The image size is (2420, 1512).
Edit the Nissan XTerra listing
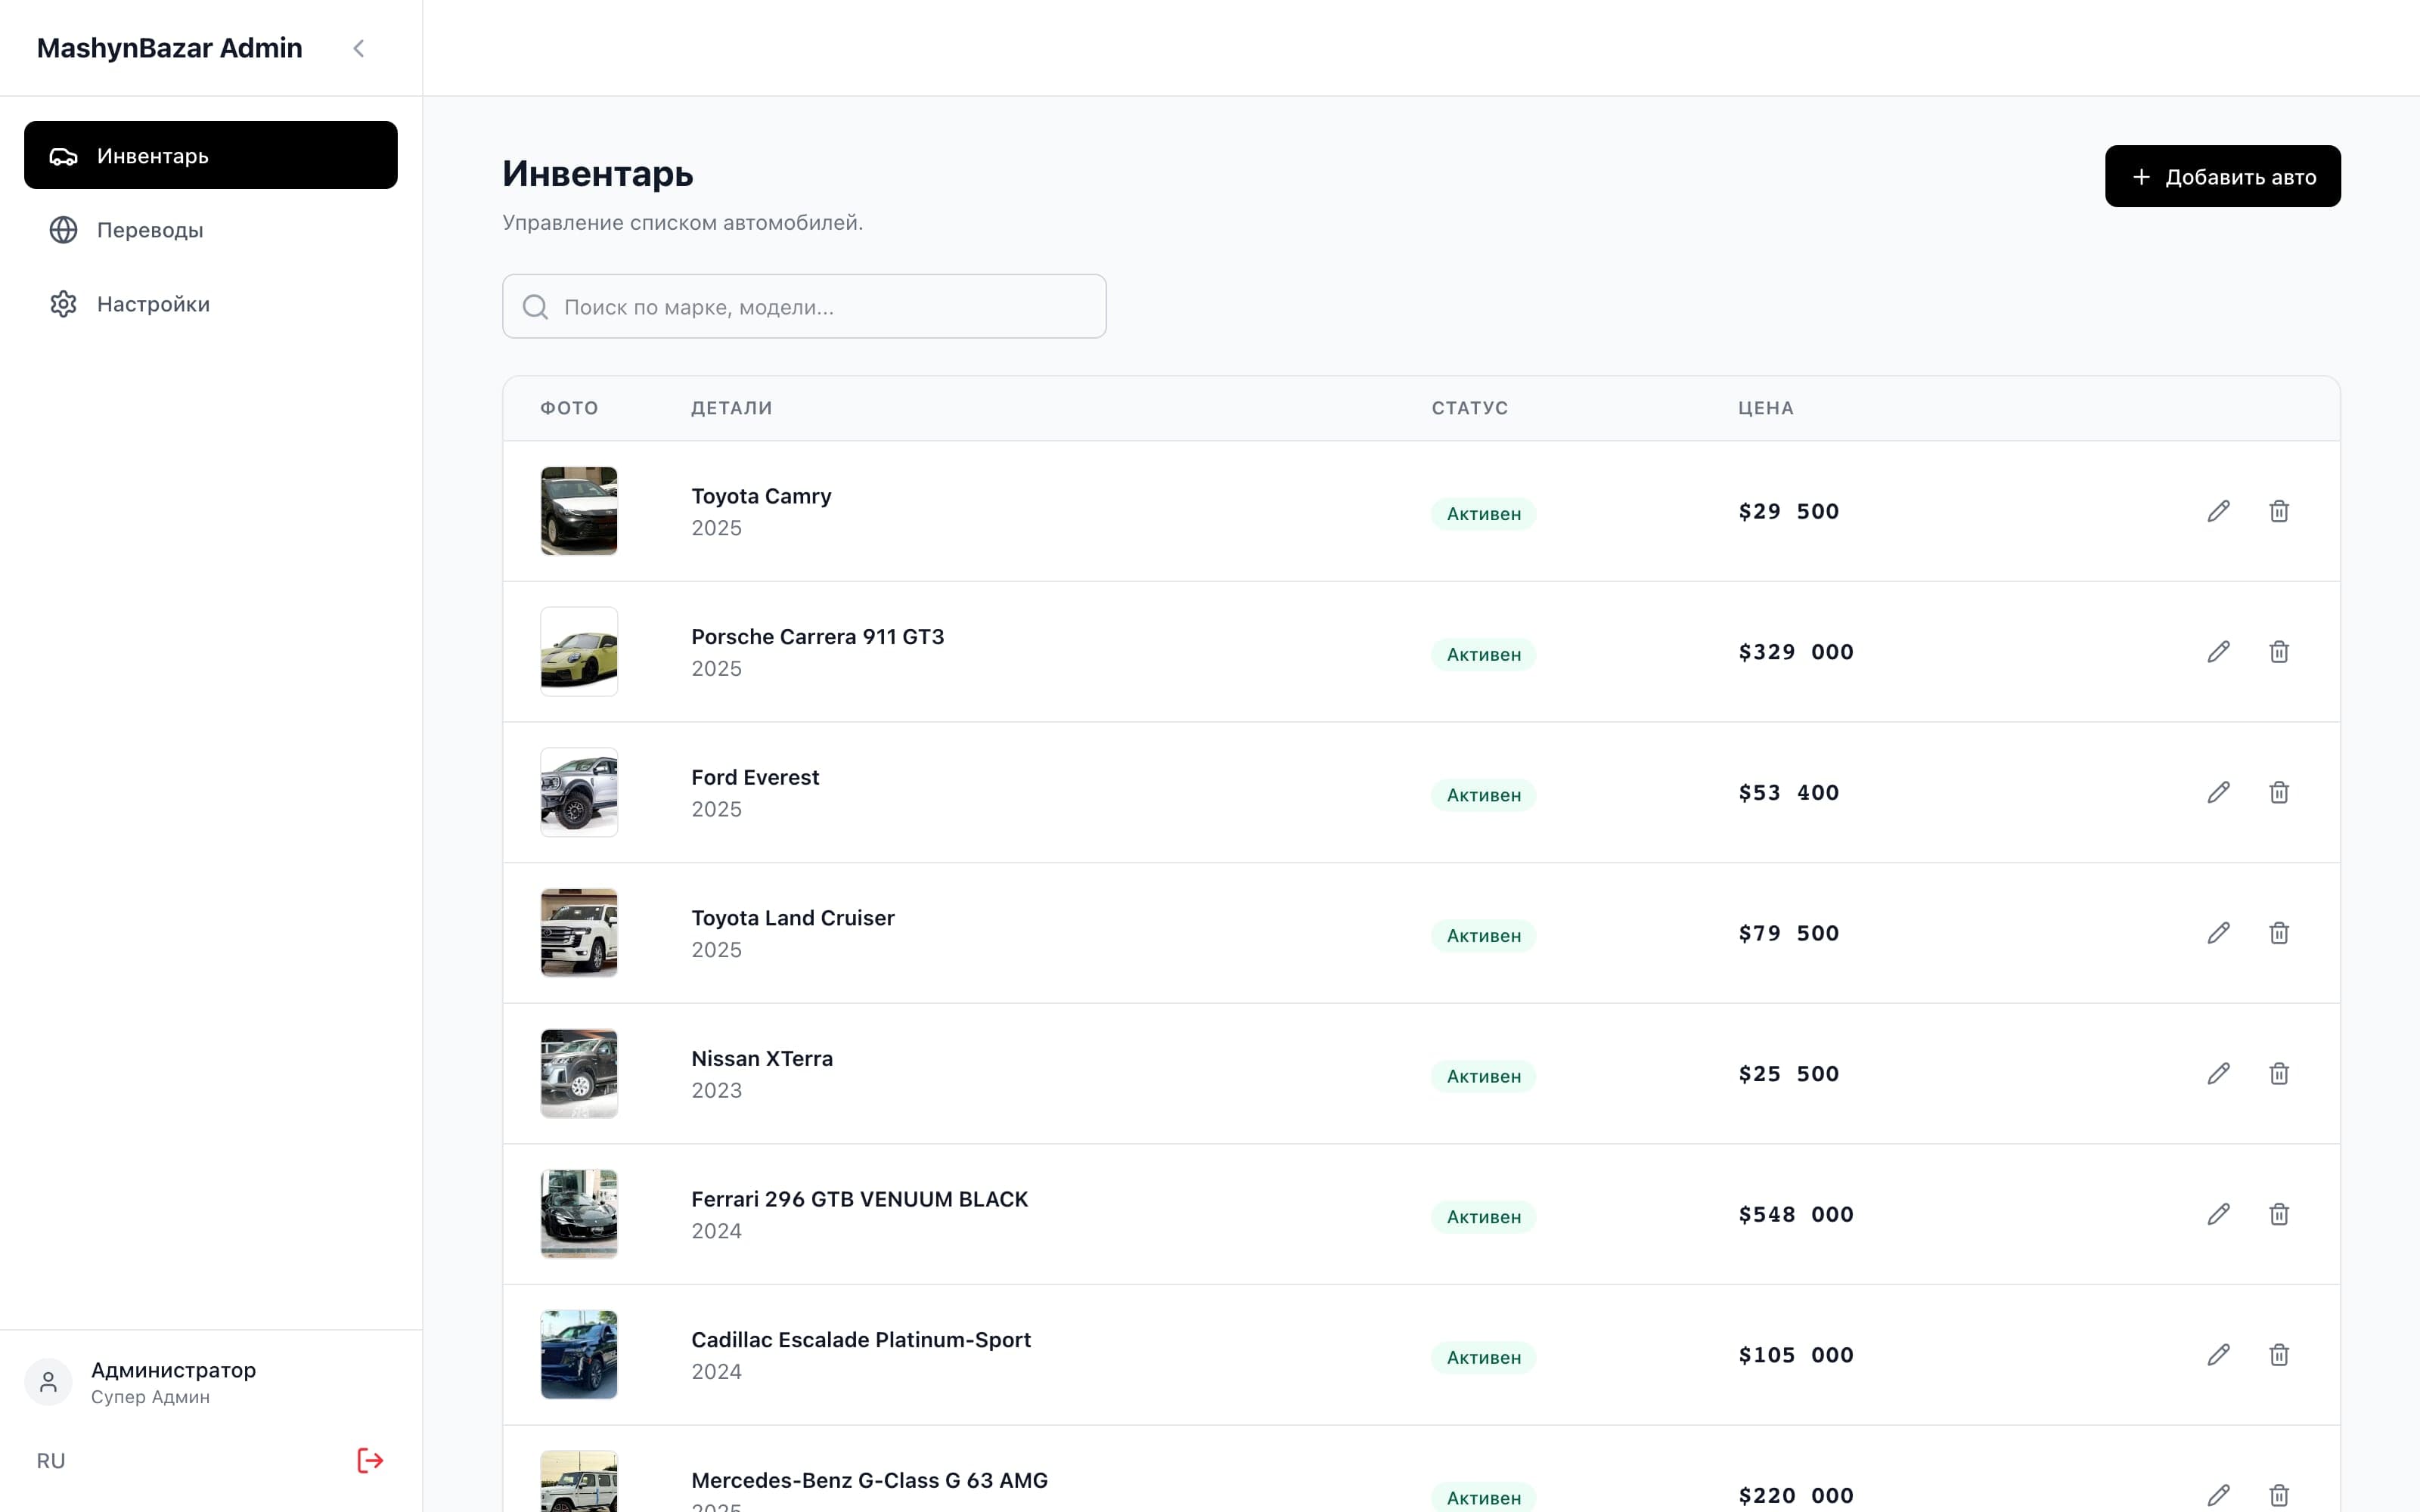tap(2218, 1073)
